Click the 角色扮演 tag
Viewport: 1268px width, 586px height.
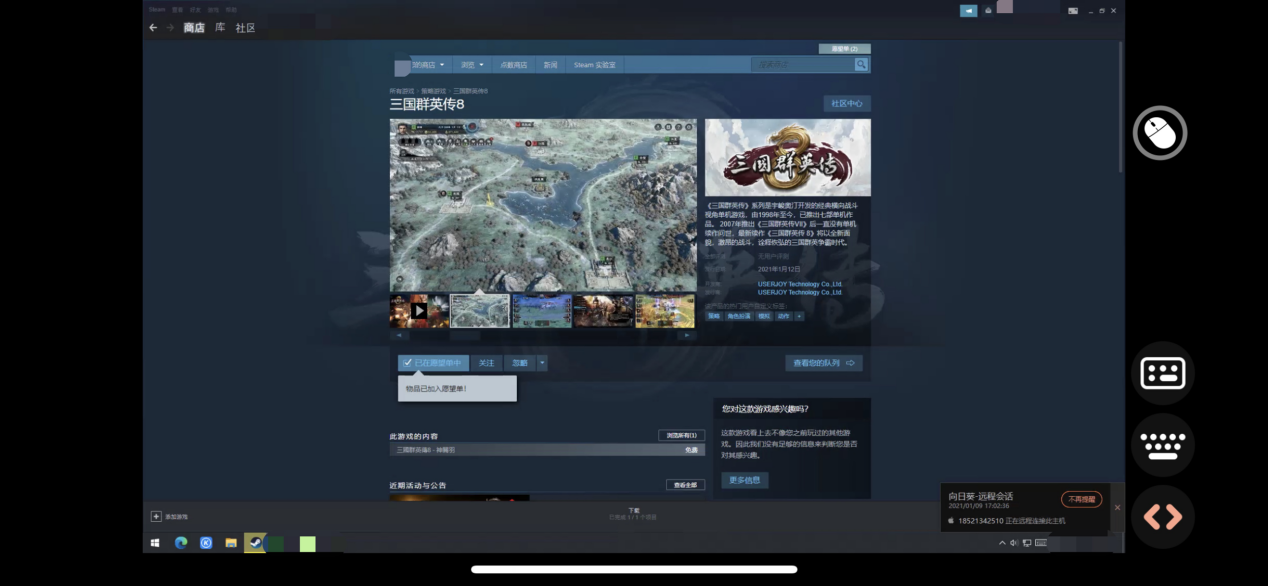738,316
